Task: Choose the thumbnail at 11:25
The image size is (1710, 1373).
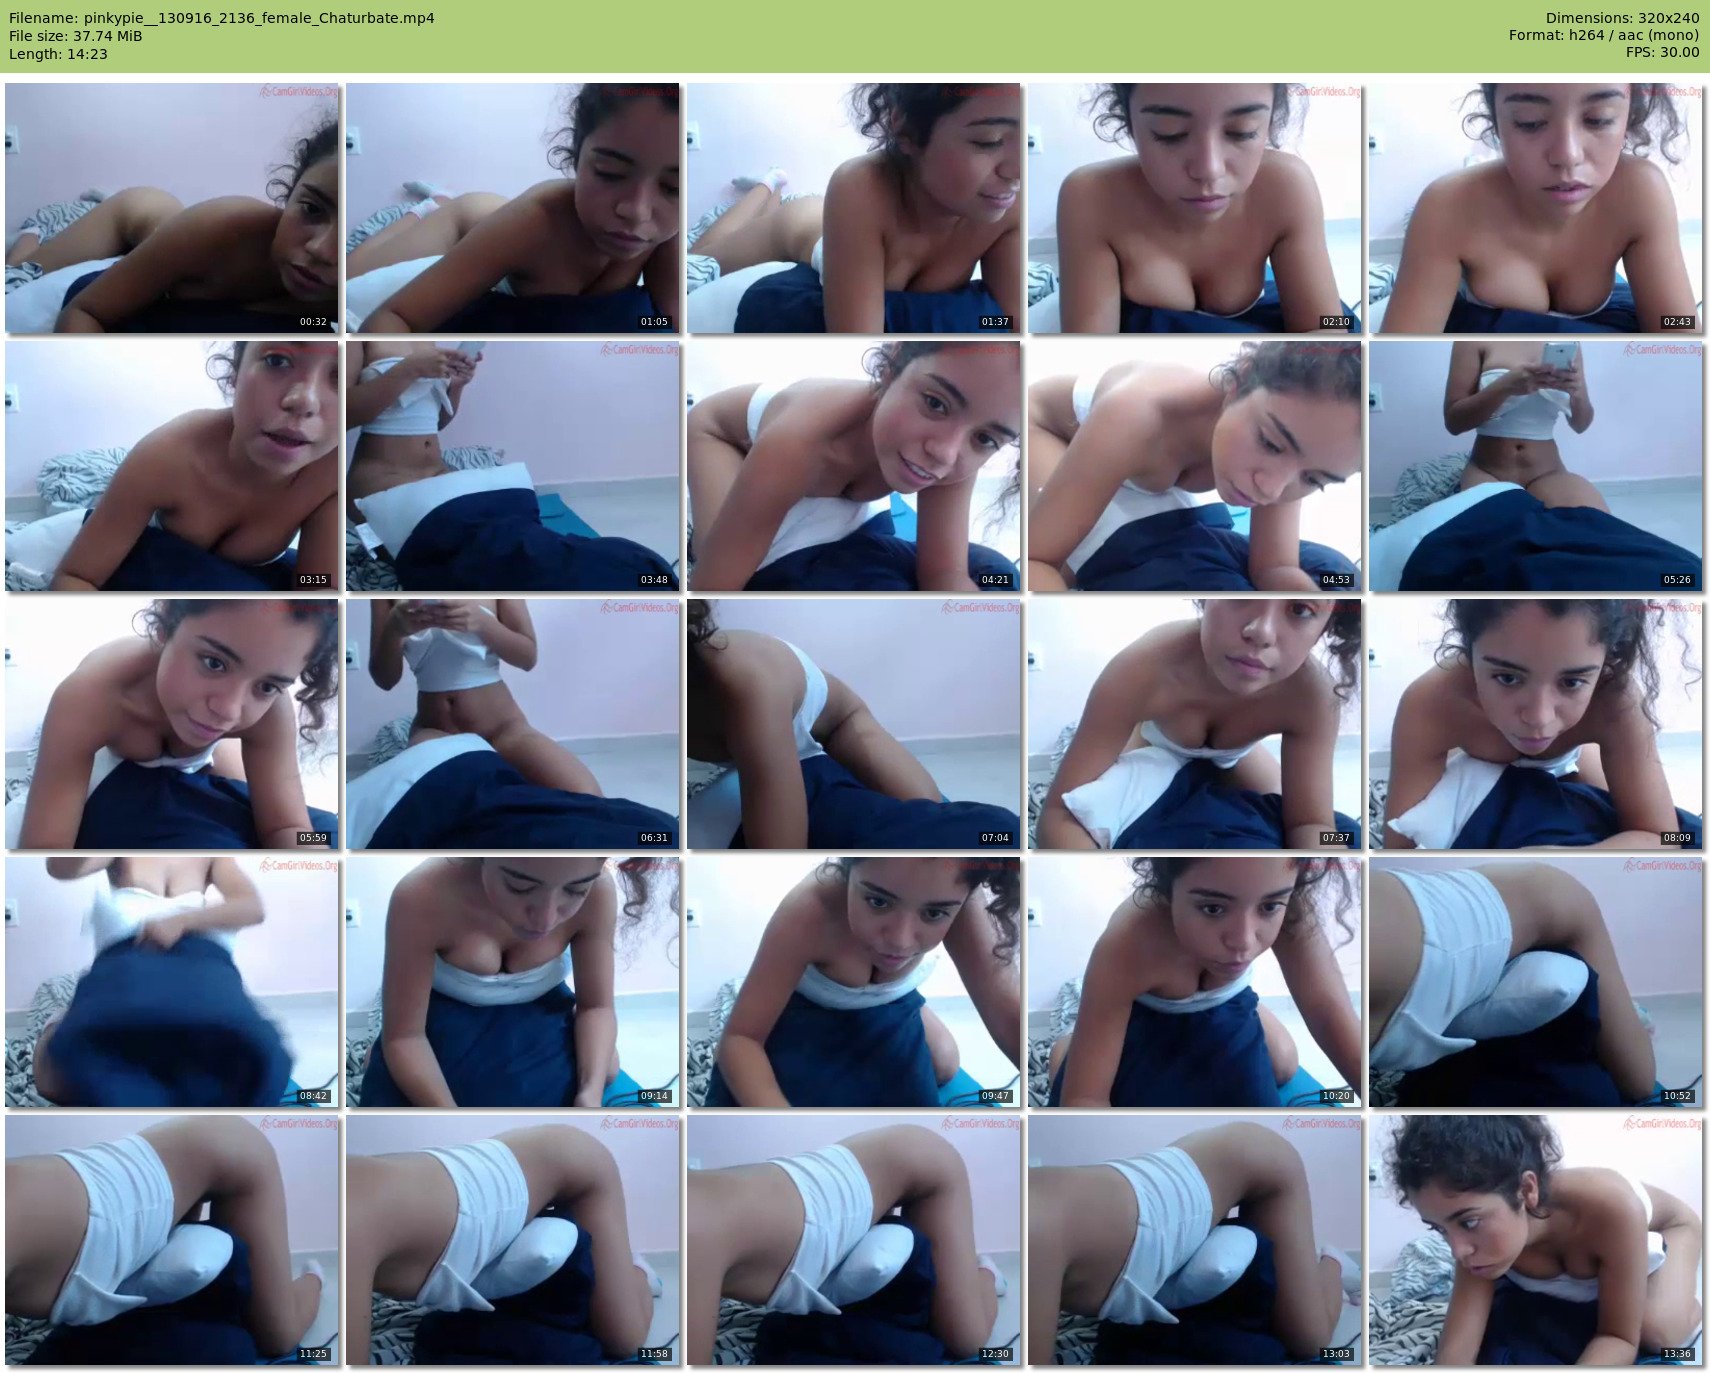Action: point(172,1240)
